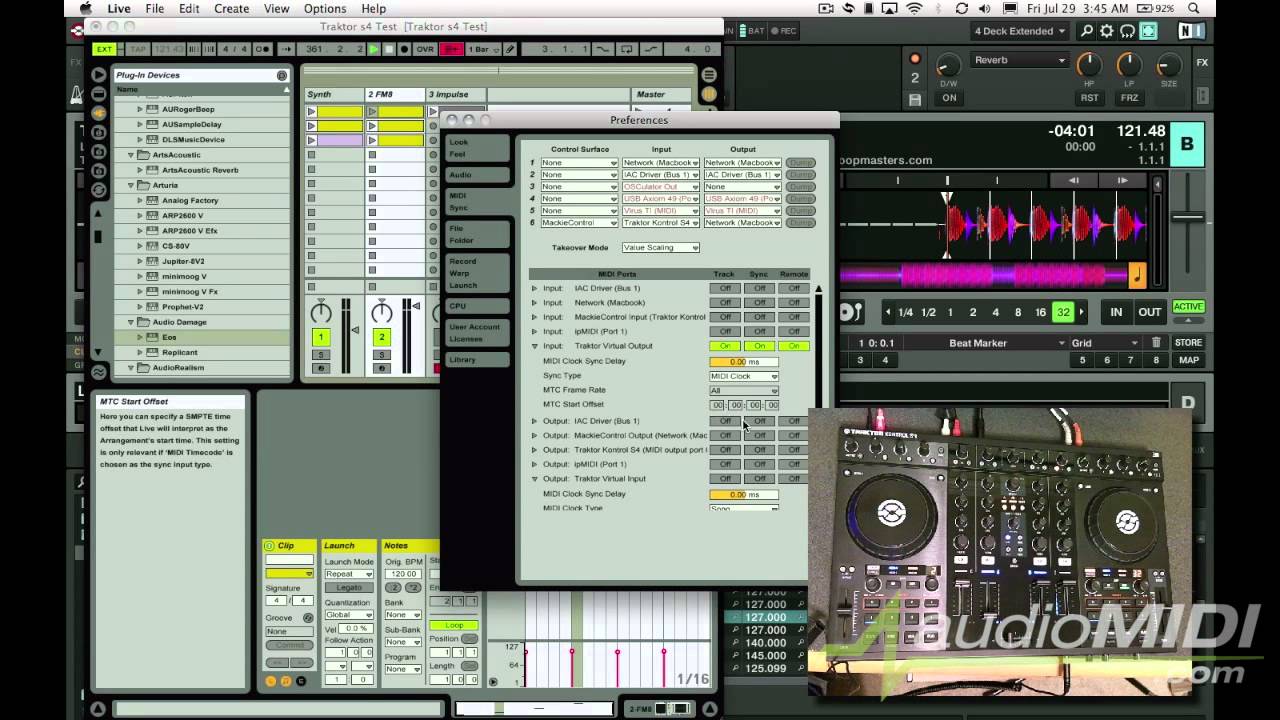Viewport: 1280px width, 720px height.
Task: Open Takeover Mode Value Scaling dropdown
Action: [x=661, y=247]
